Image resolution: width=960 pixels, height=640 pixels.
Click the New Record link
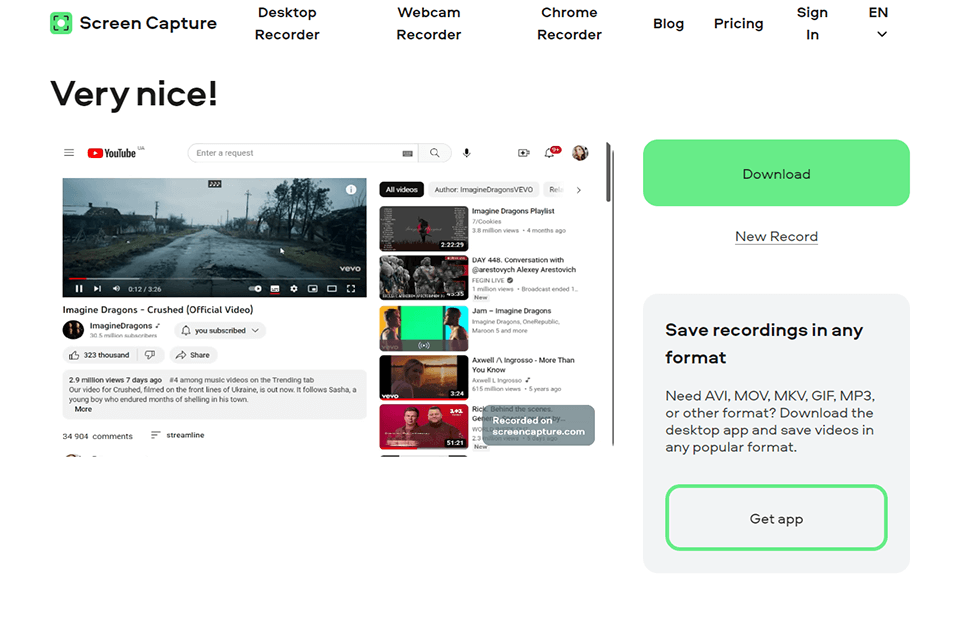coord(776,237)
